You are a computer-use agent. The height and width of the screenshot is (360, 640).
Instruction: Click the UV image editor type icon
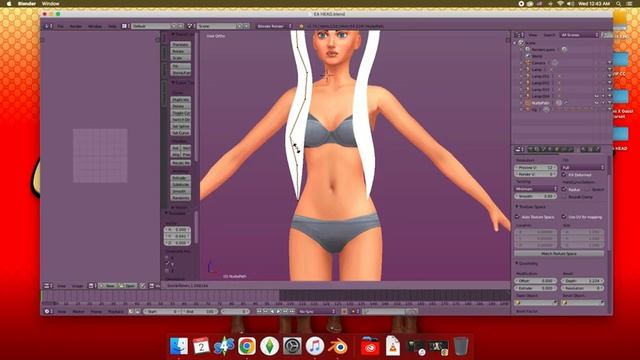coord(48,286)
